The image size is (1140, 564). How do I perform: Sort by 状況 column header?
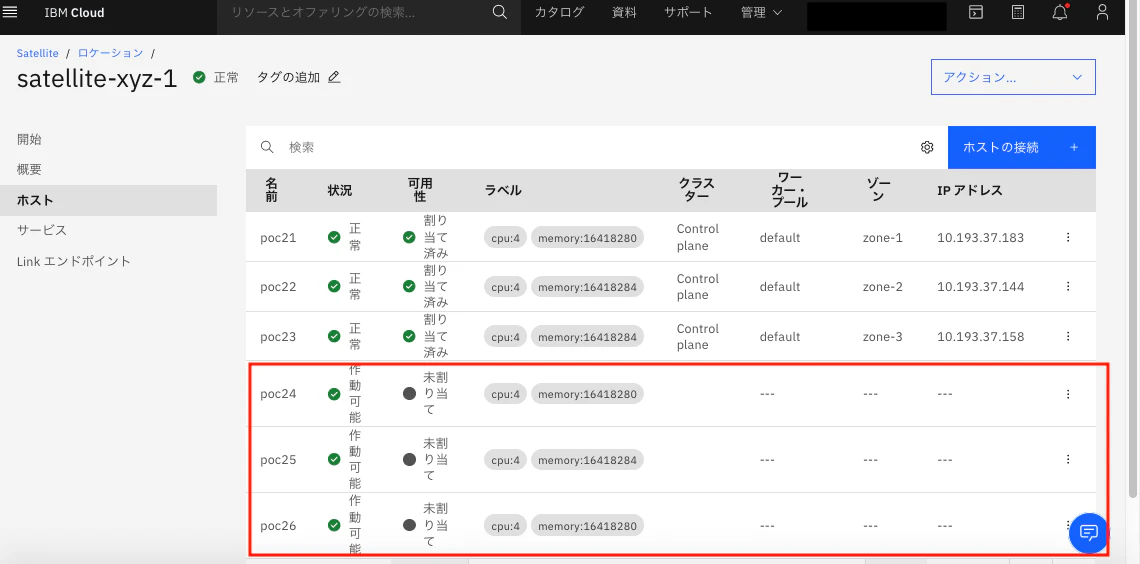point(340,190)
